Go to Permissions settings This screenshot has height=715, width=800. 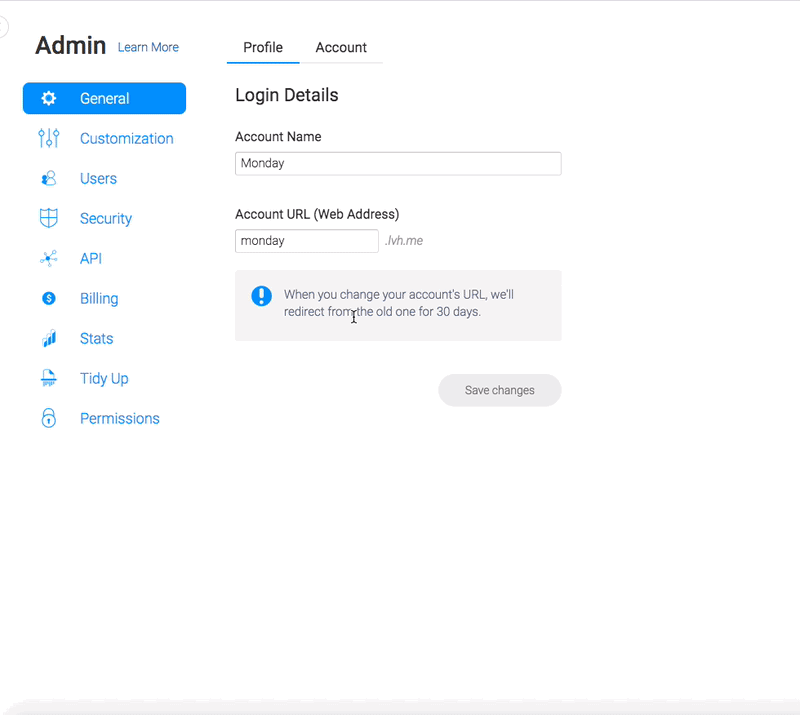119,418
